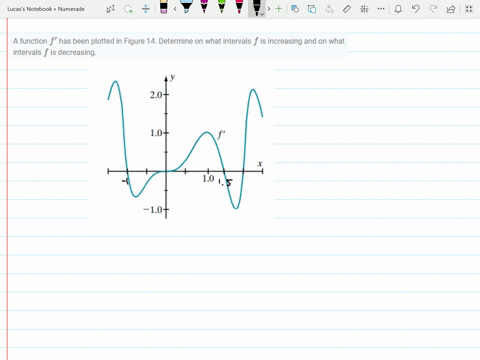Open the Shapes tool
Viewport: 480px width, 360px height.
coord(295,9)
